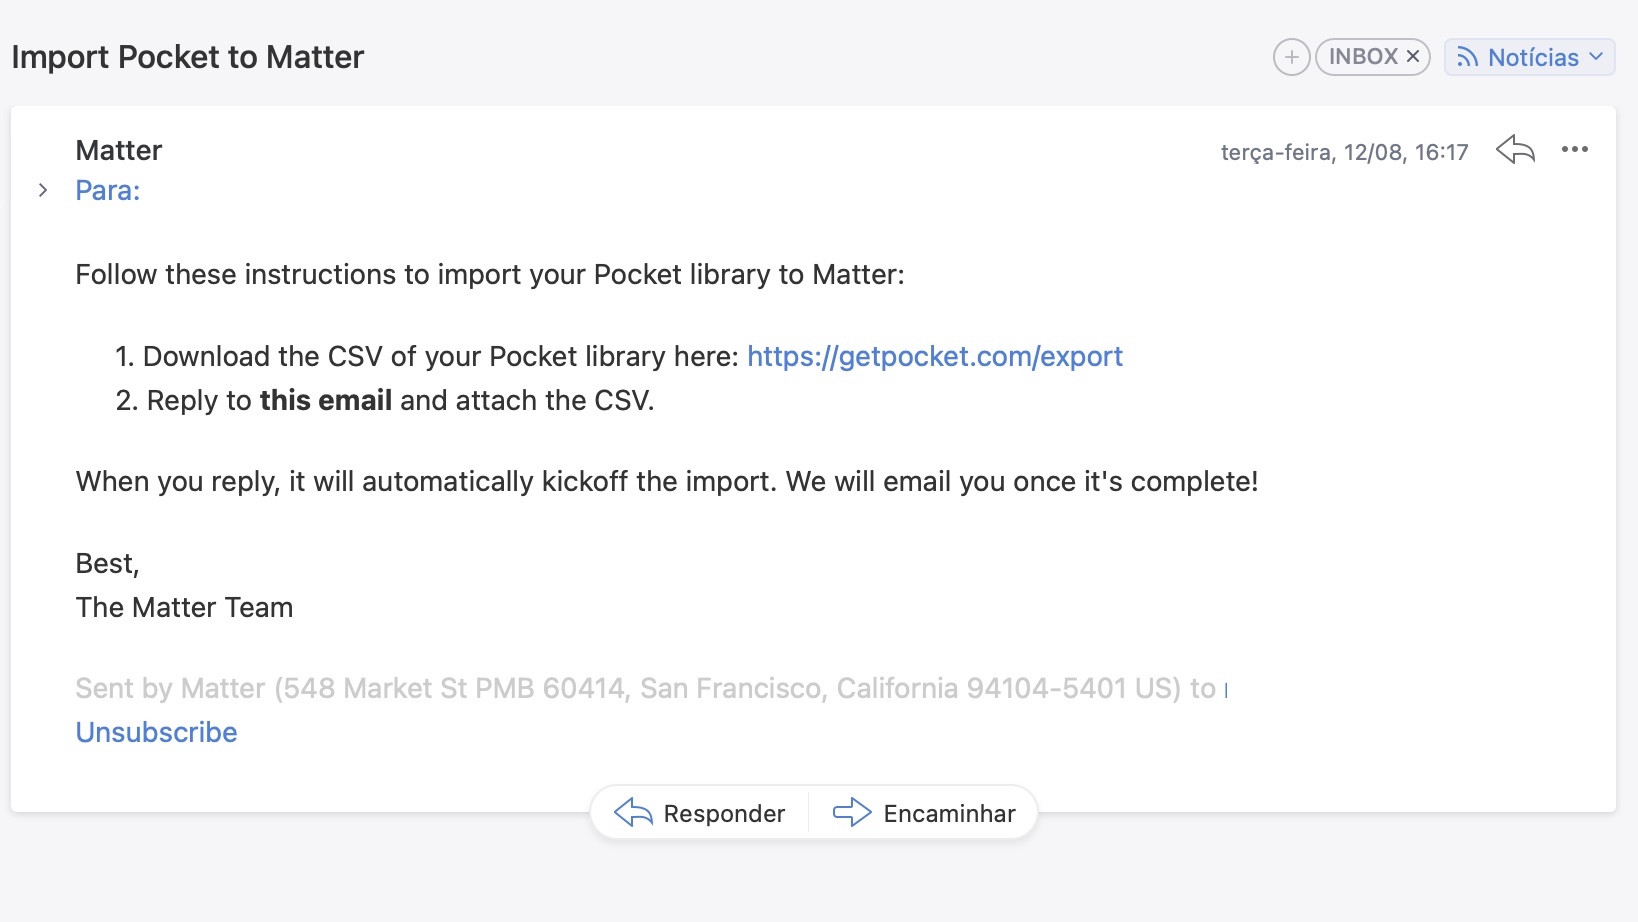Screen dimensions: 1638x922
Task: Click the sender name Matter
Action: pos(119,150)
